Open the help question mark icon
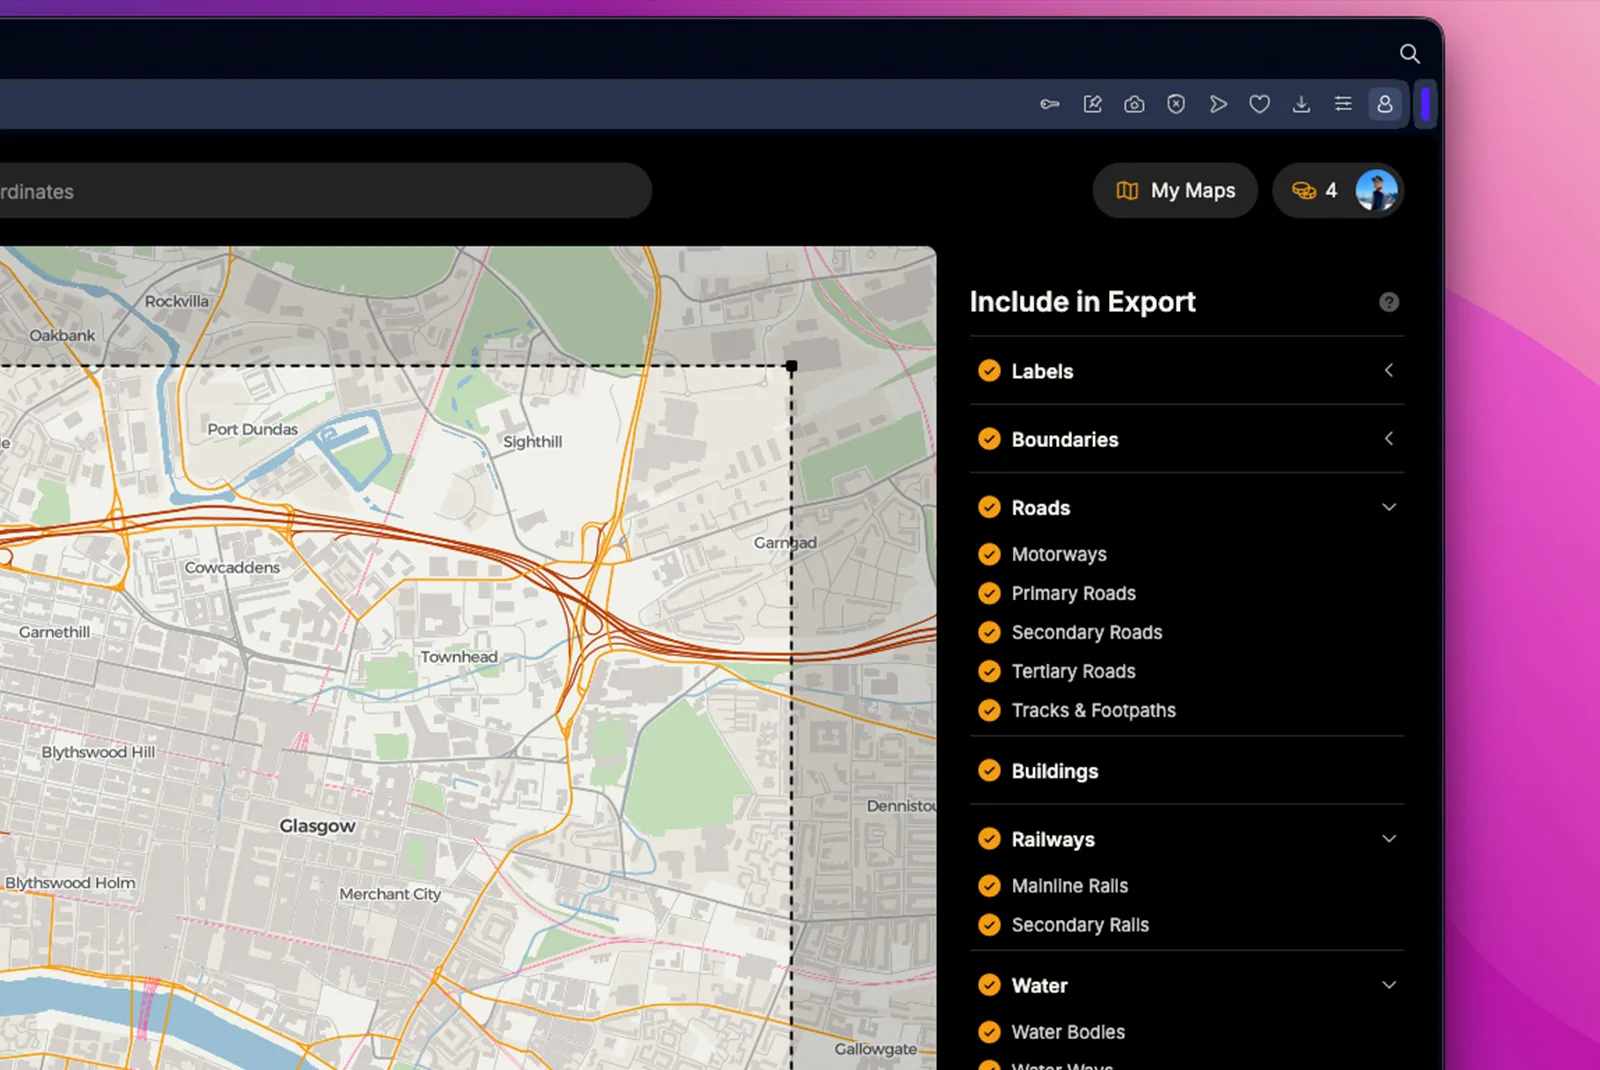This screenshot has width=1600, height=1070. 1389,302
